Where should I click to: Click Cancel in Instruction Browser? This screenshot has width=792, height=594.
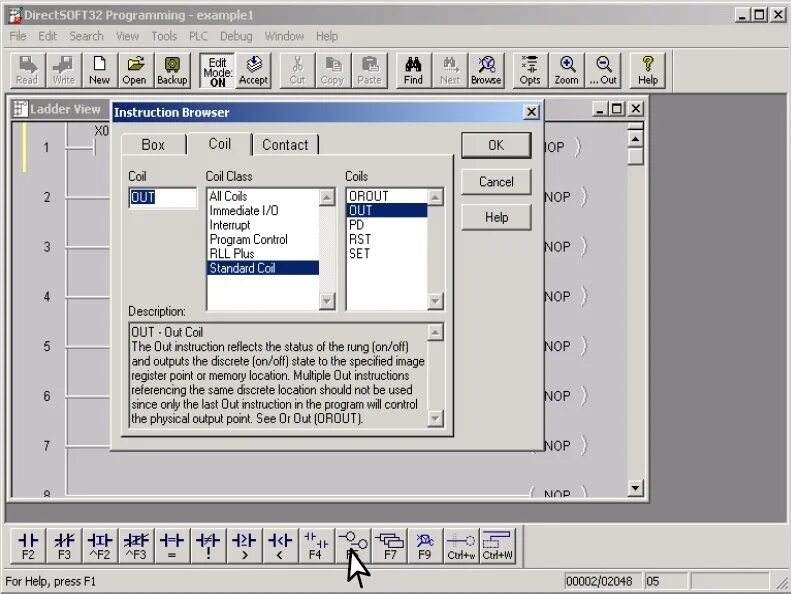pyautogui.click(x=496, y=182)
